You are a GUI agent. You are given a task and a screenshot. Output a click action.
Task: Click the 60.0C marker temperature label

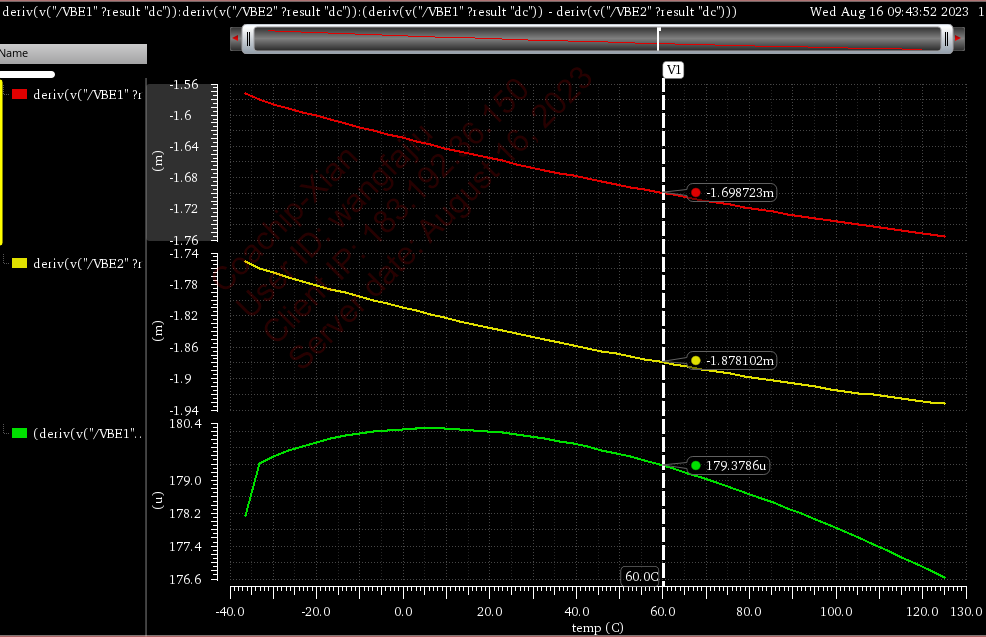(641, 576)
